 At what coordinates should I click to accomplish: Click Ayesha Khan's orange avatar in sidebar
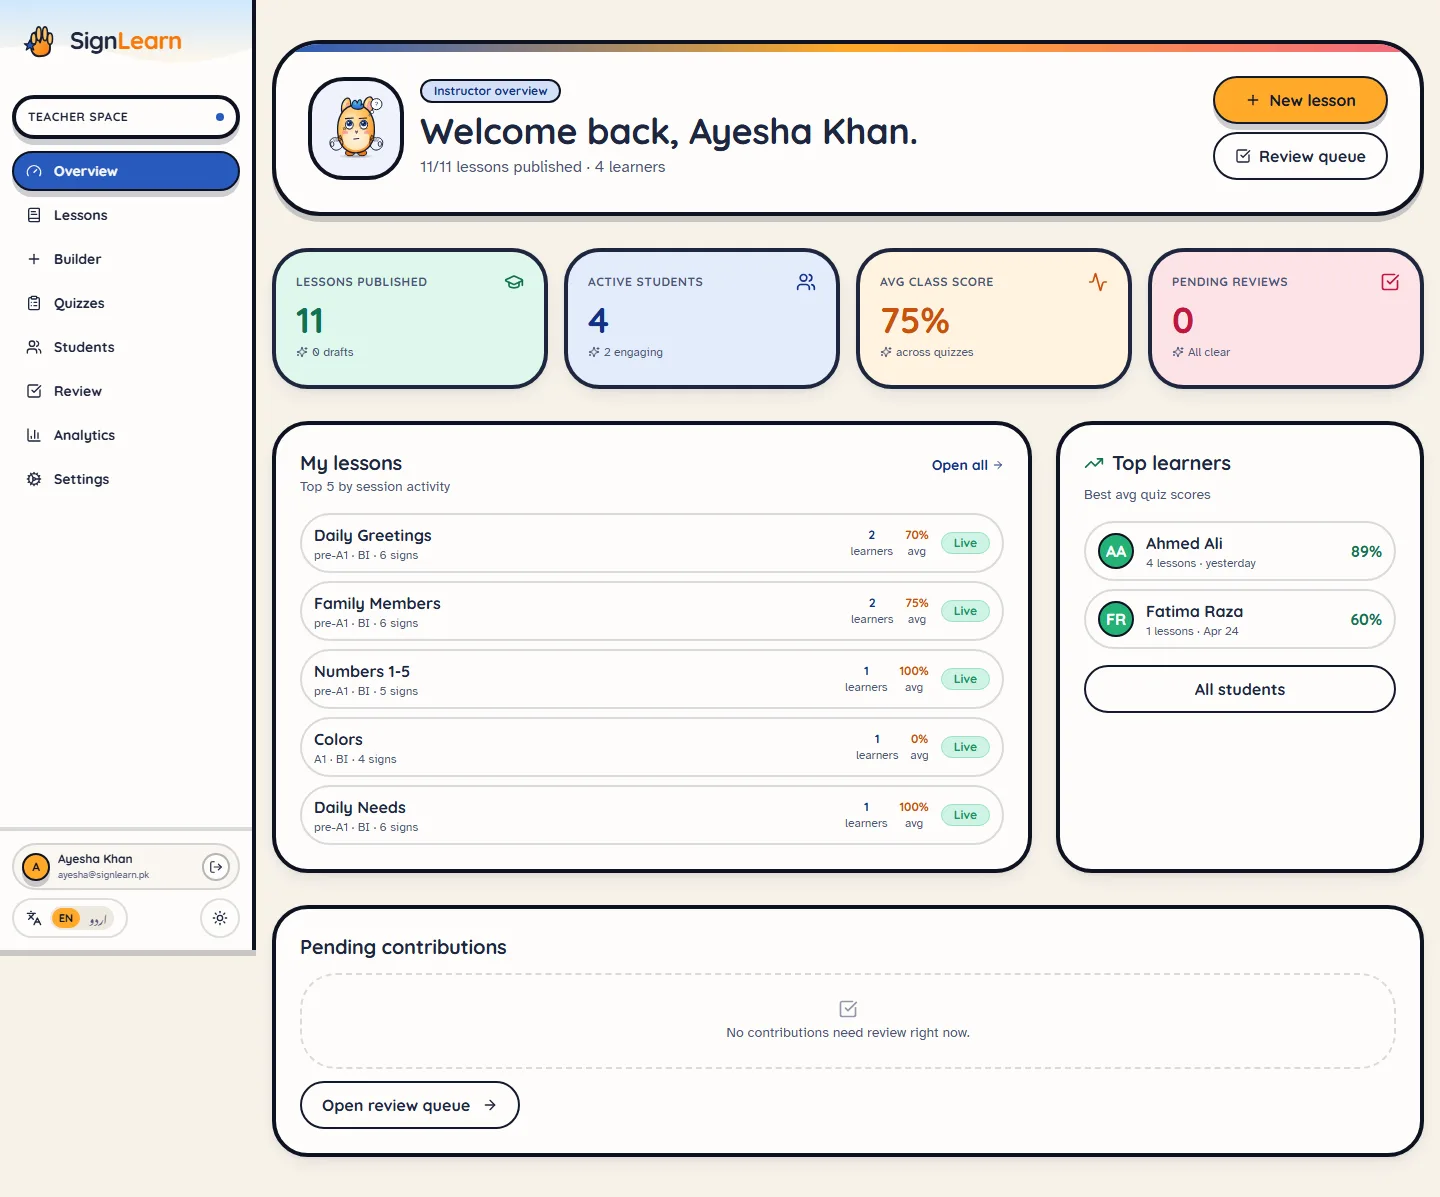(x=36, y=867)
